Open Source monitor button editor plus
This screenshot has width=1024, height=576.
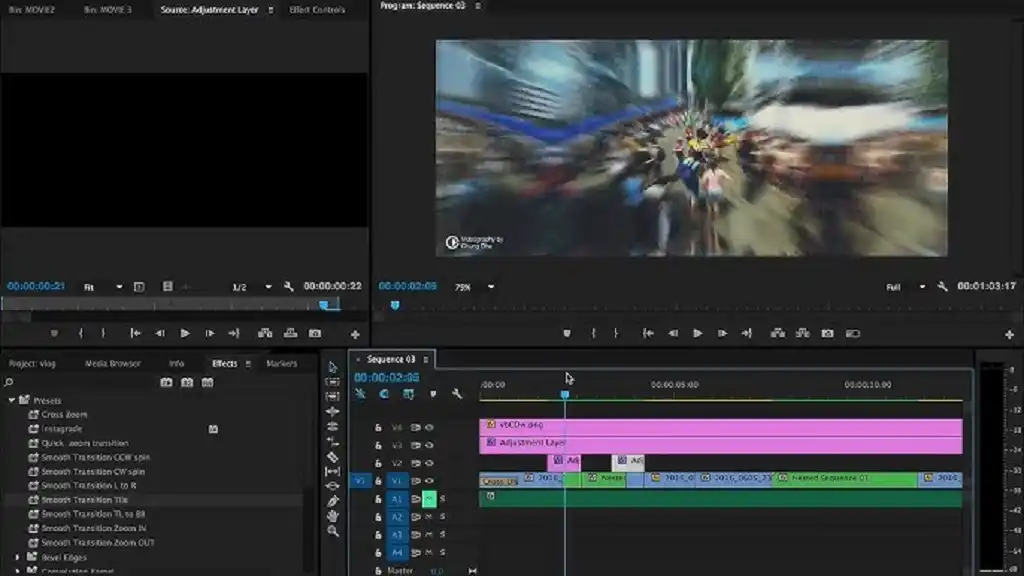click(x=355, y=334)
